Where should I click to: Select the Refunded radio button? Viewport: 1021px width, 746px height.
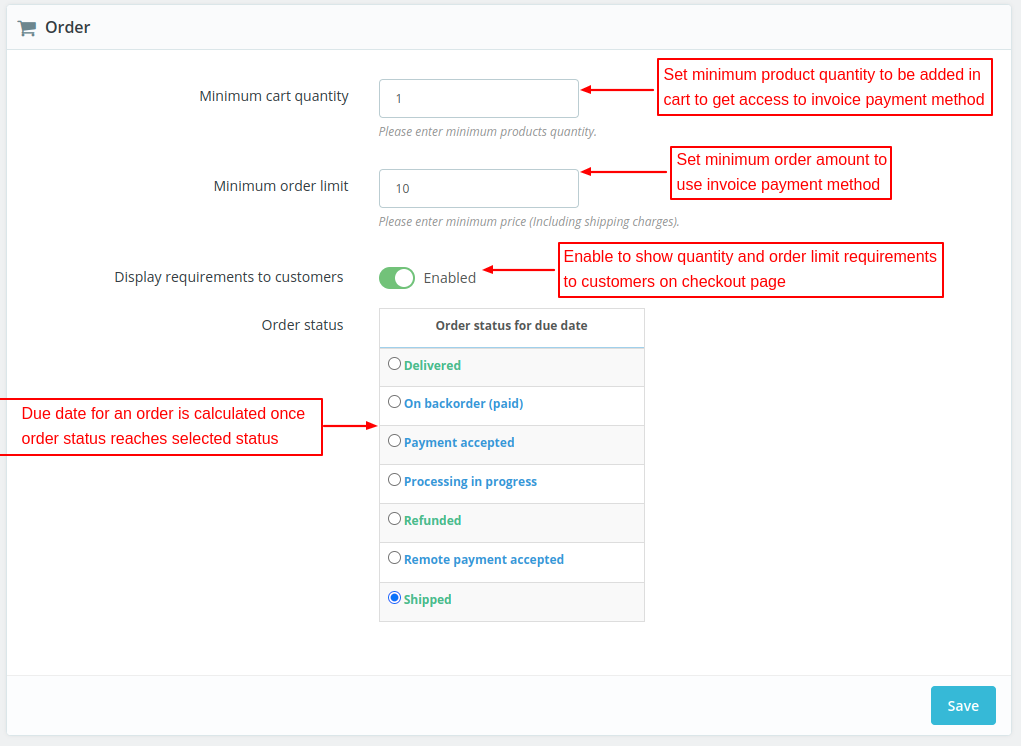tap(394, 519)
